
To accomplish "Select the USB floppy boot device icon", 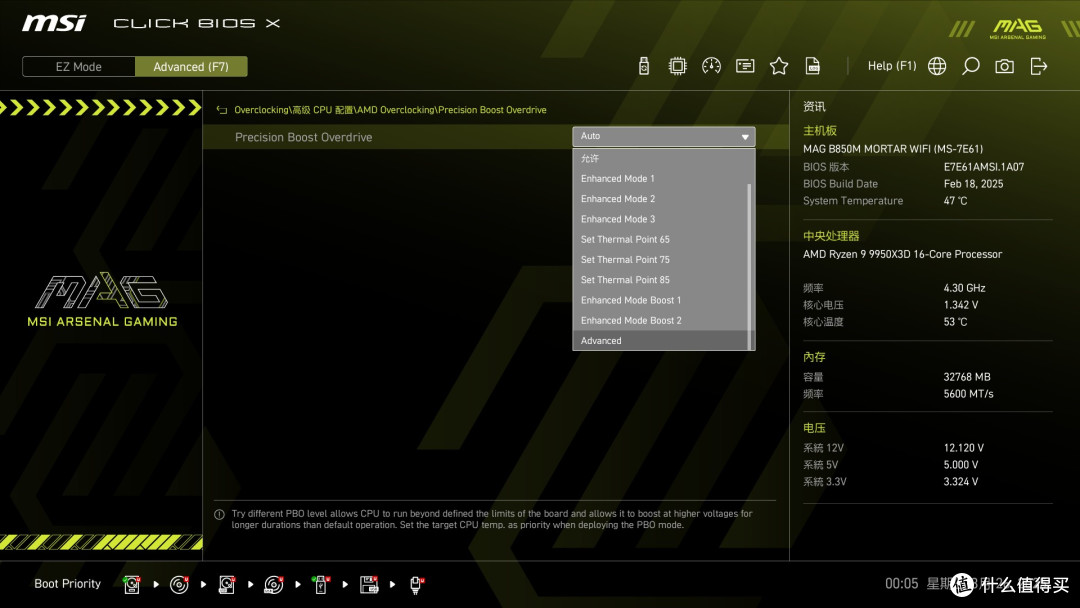I will tap(369, 585).
